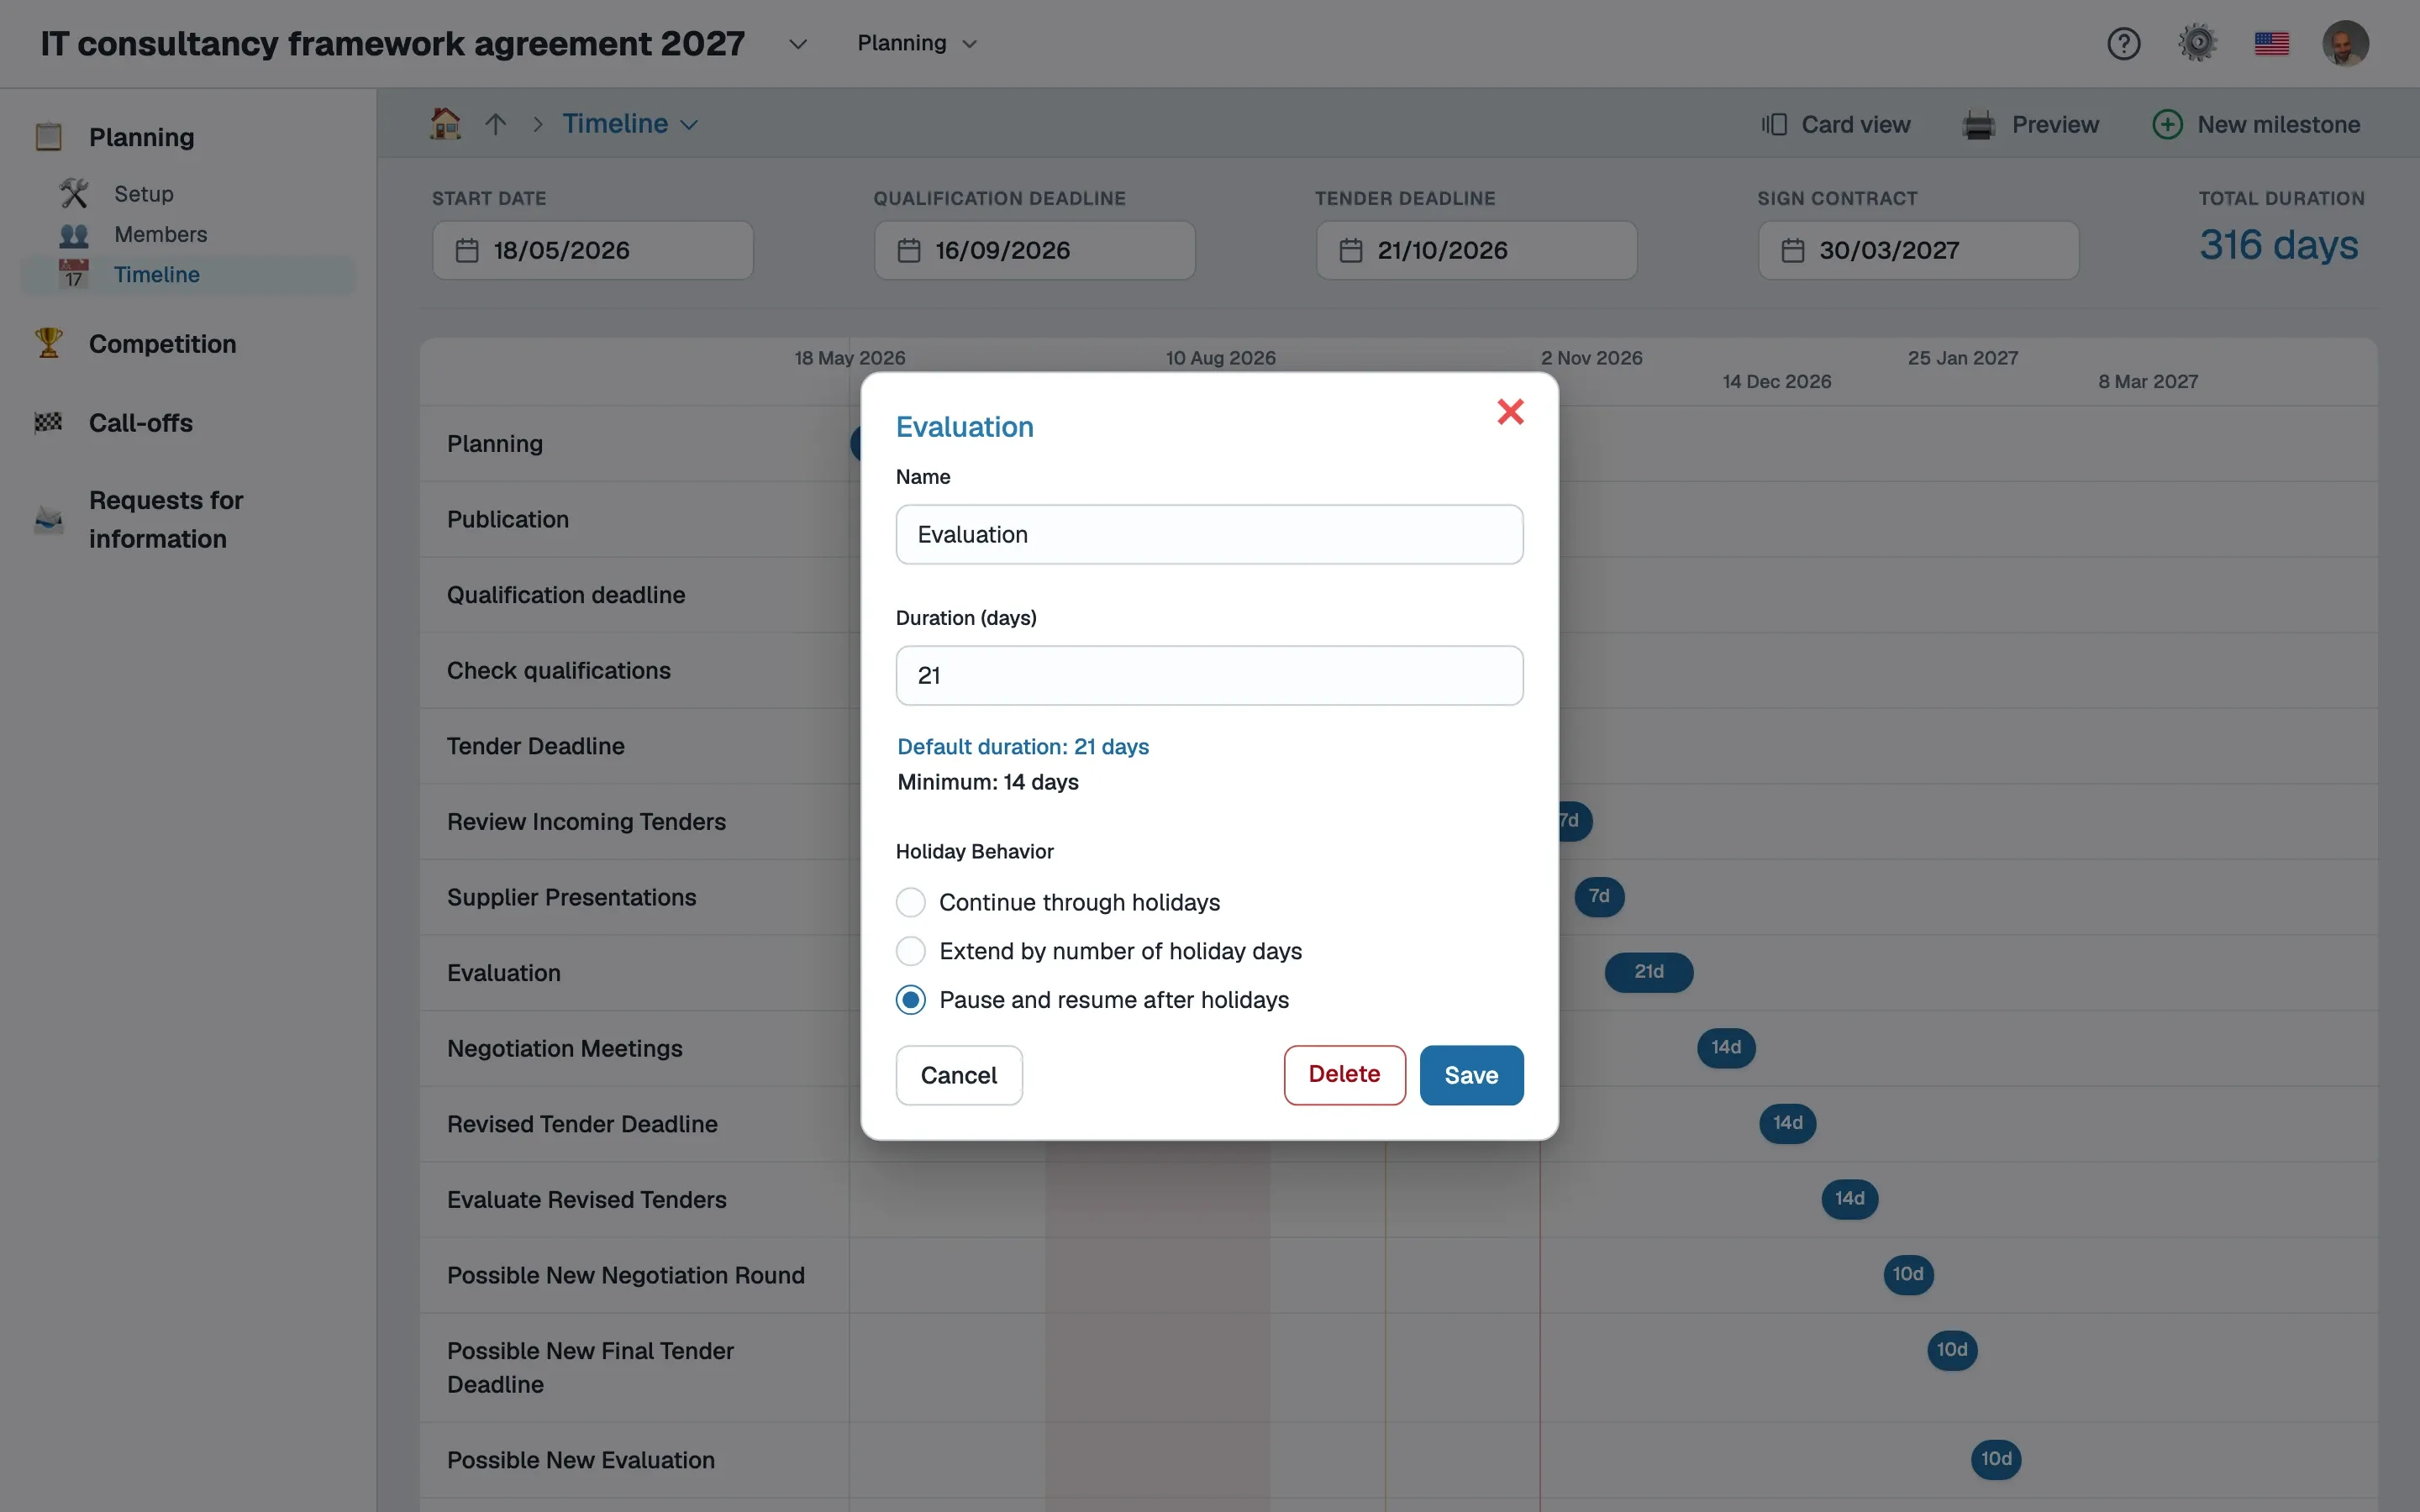The height and width of the screenshot is (1512, 2420).
Task: Click the Negotiation Meetings 14d bar
Action: coord(1726,1048)
